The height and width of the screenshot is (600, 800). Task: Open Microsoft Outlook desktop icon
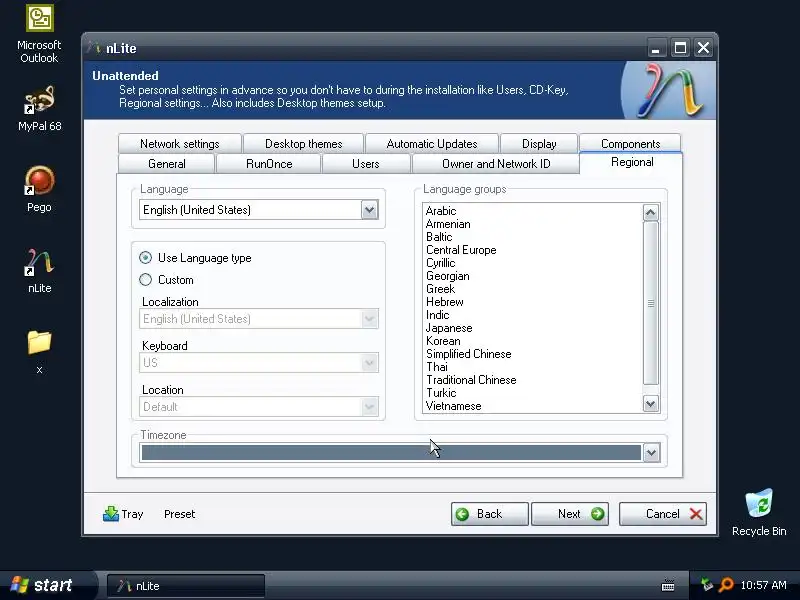pyautogui.click(x=39, y=34)
